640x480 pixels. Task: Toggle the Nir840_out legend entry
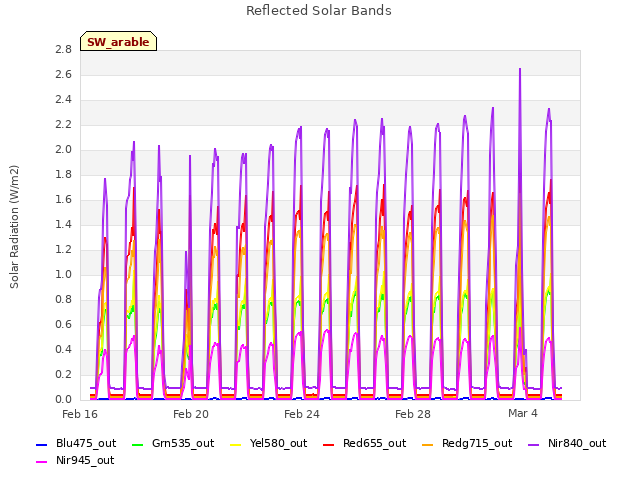[567, 443]
